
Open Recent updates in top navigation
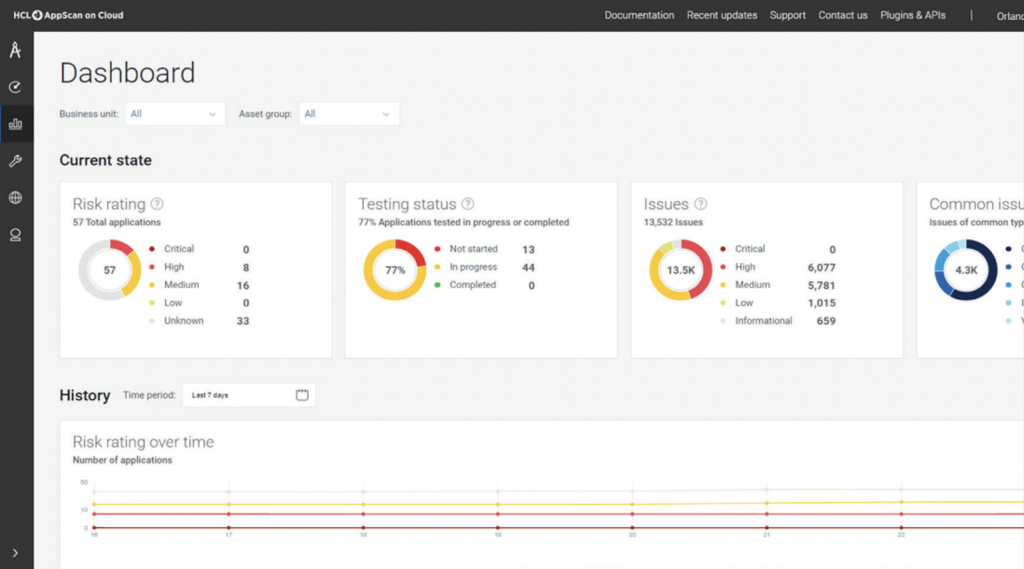tap(722, 15)
